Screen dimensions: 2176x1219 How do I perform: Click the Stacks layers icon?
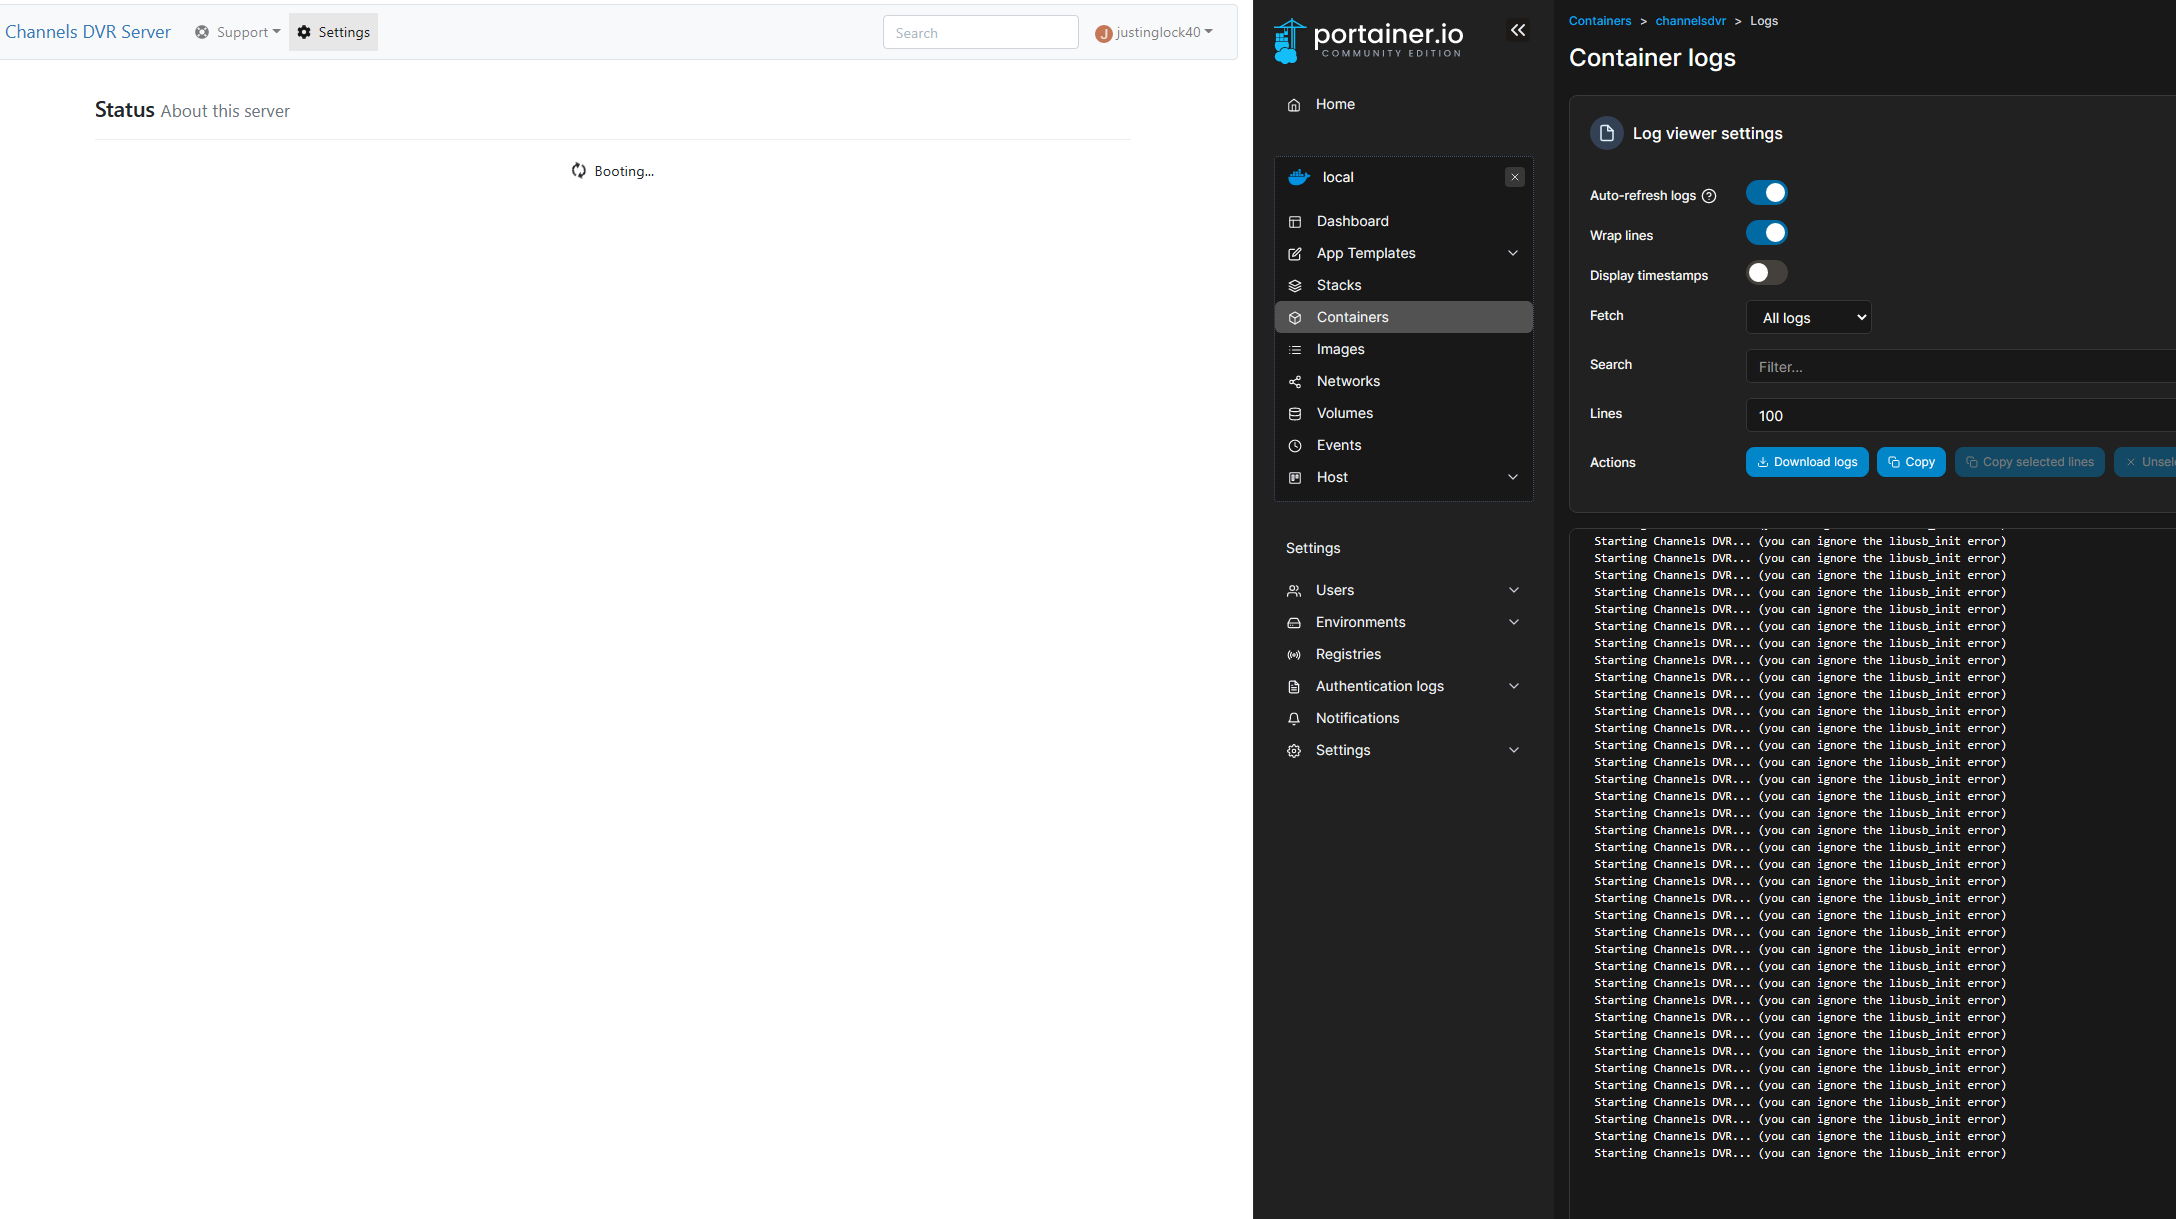tap(1295, 286)
